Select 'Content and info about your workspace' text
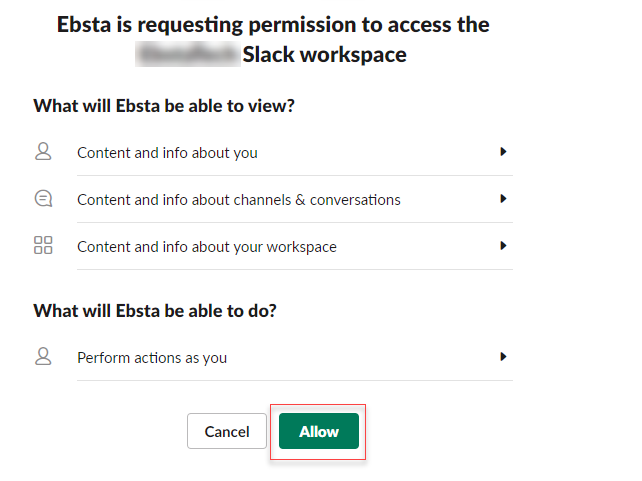The height and width of the screenshot is (481, 642). (207, 247)
